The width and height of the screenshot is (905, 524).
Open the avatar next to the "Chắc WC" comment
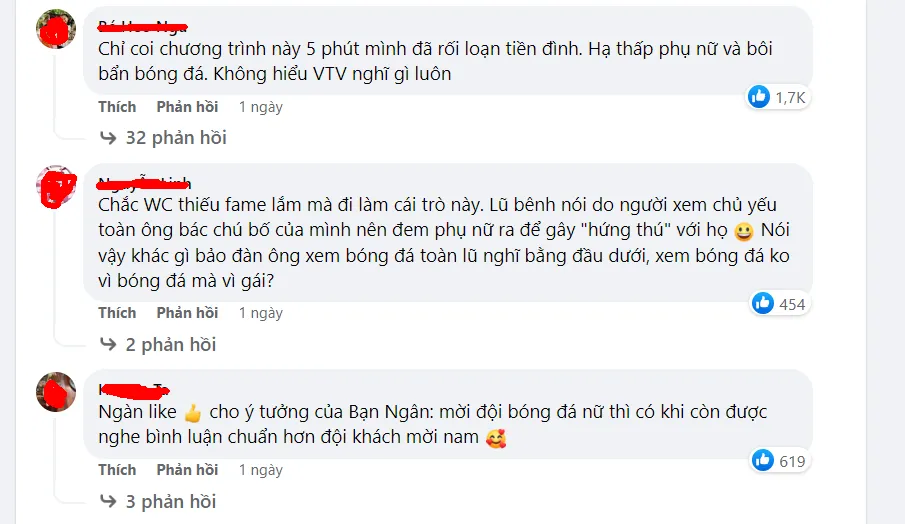tap(55, 185)
